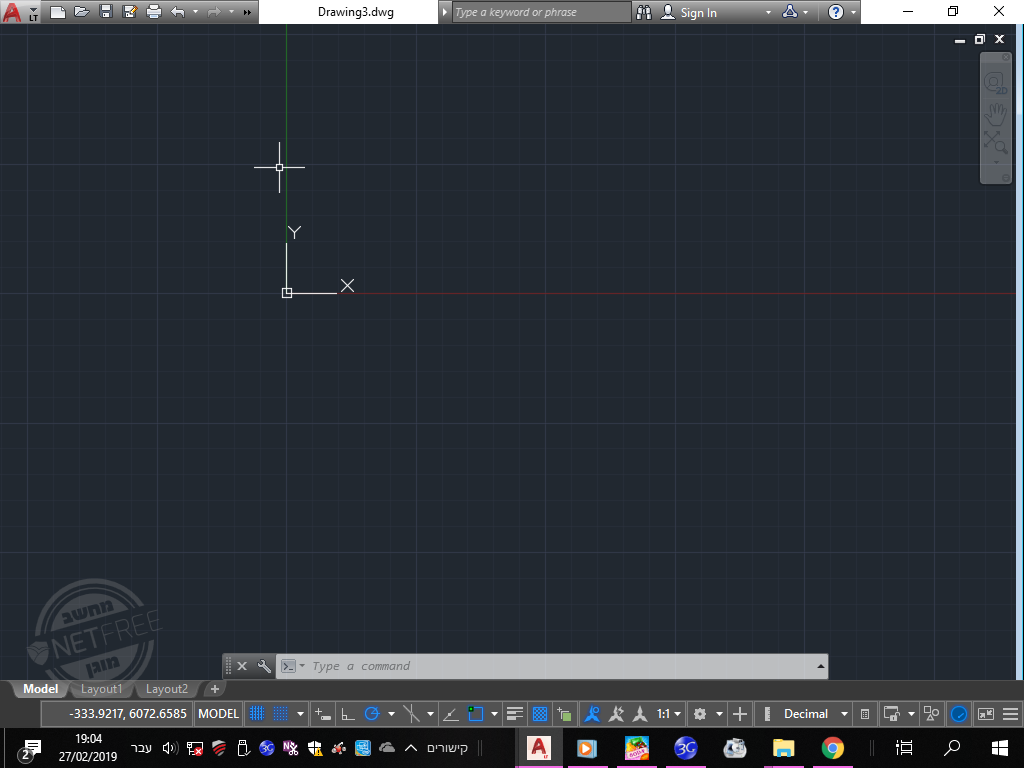Viewport: 1024px width, 768px height.
Task: Click the Sign In button
Action: [x=688, y=12]
